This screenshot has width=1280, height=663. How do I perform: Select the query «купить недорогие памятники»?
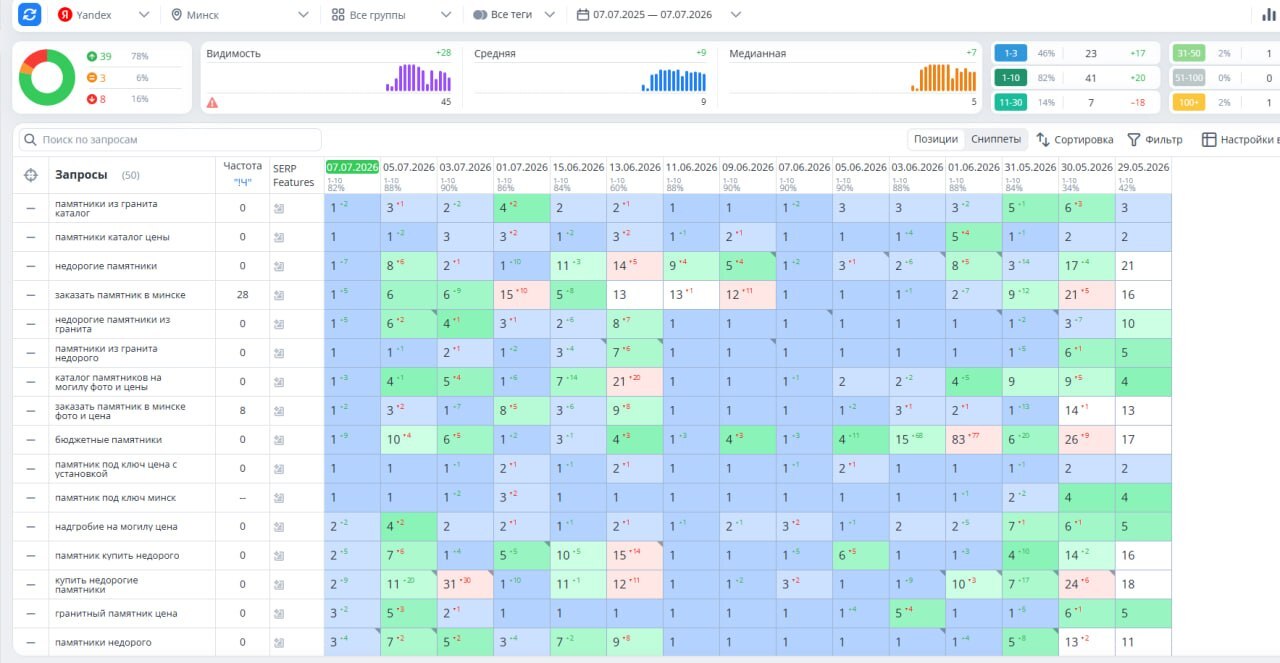pyautogui.click(x=97, y=585)
